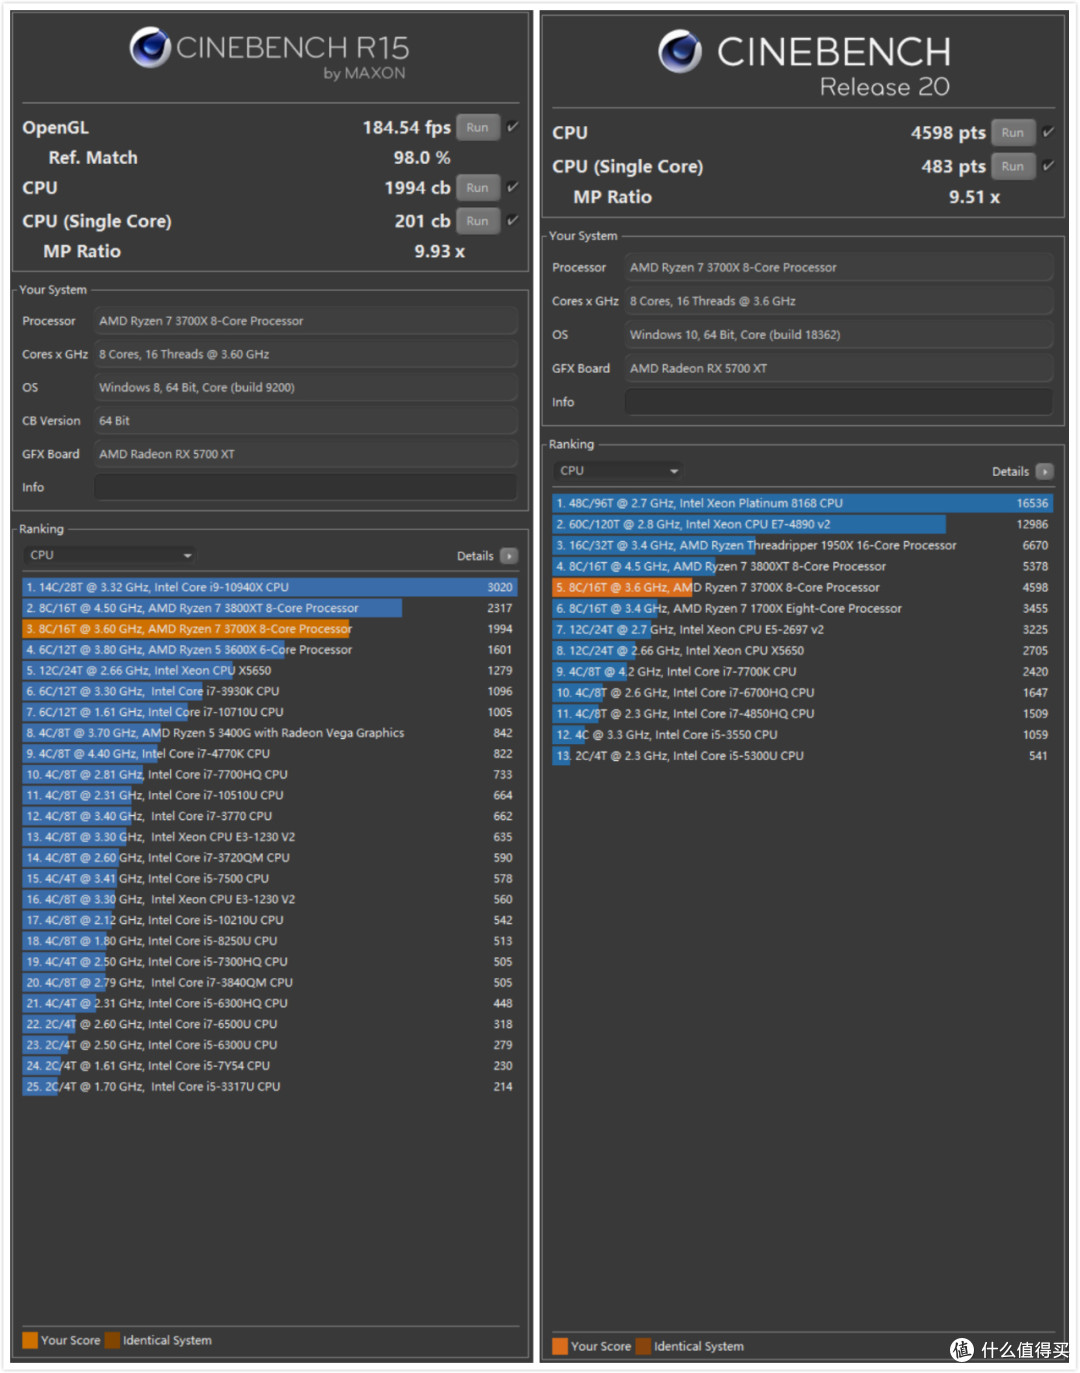Click the Cinebench Release 20 logo icon
1080x1373 pixels.
pyautogui.click(x=680, y=51)
